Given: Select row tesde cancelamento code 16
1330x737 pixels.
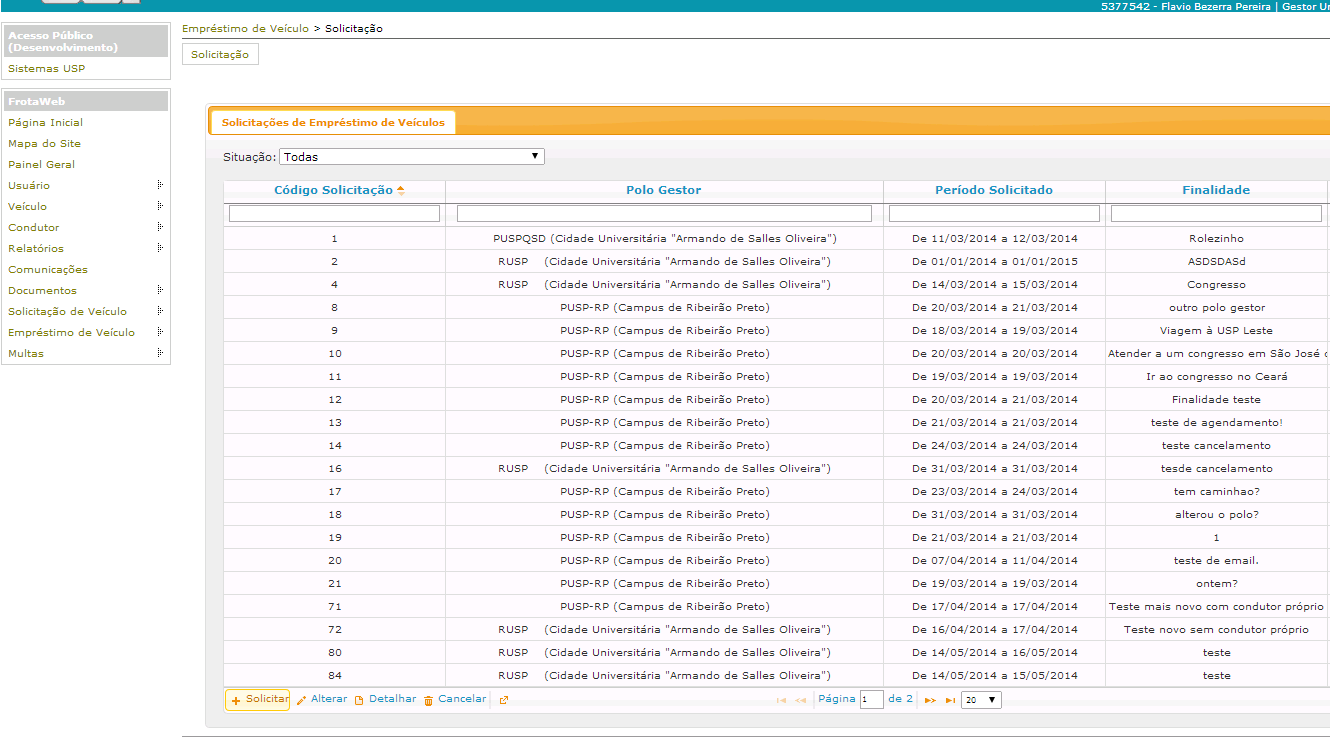Looking at the screenshot, I should (x=775, y=469).
